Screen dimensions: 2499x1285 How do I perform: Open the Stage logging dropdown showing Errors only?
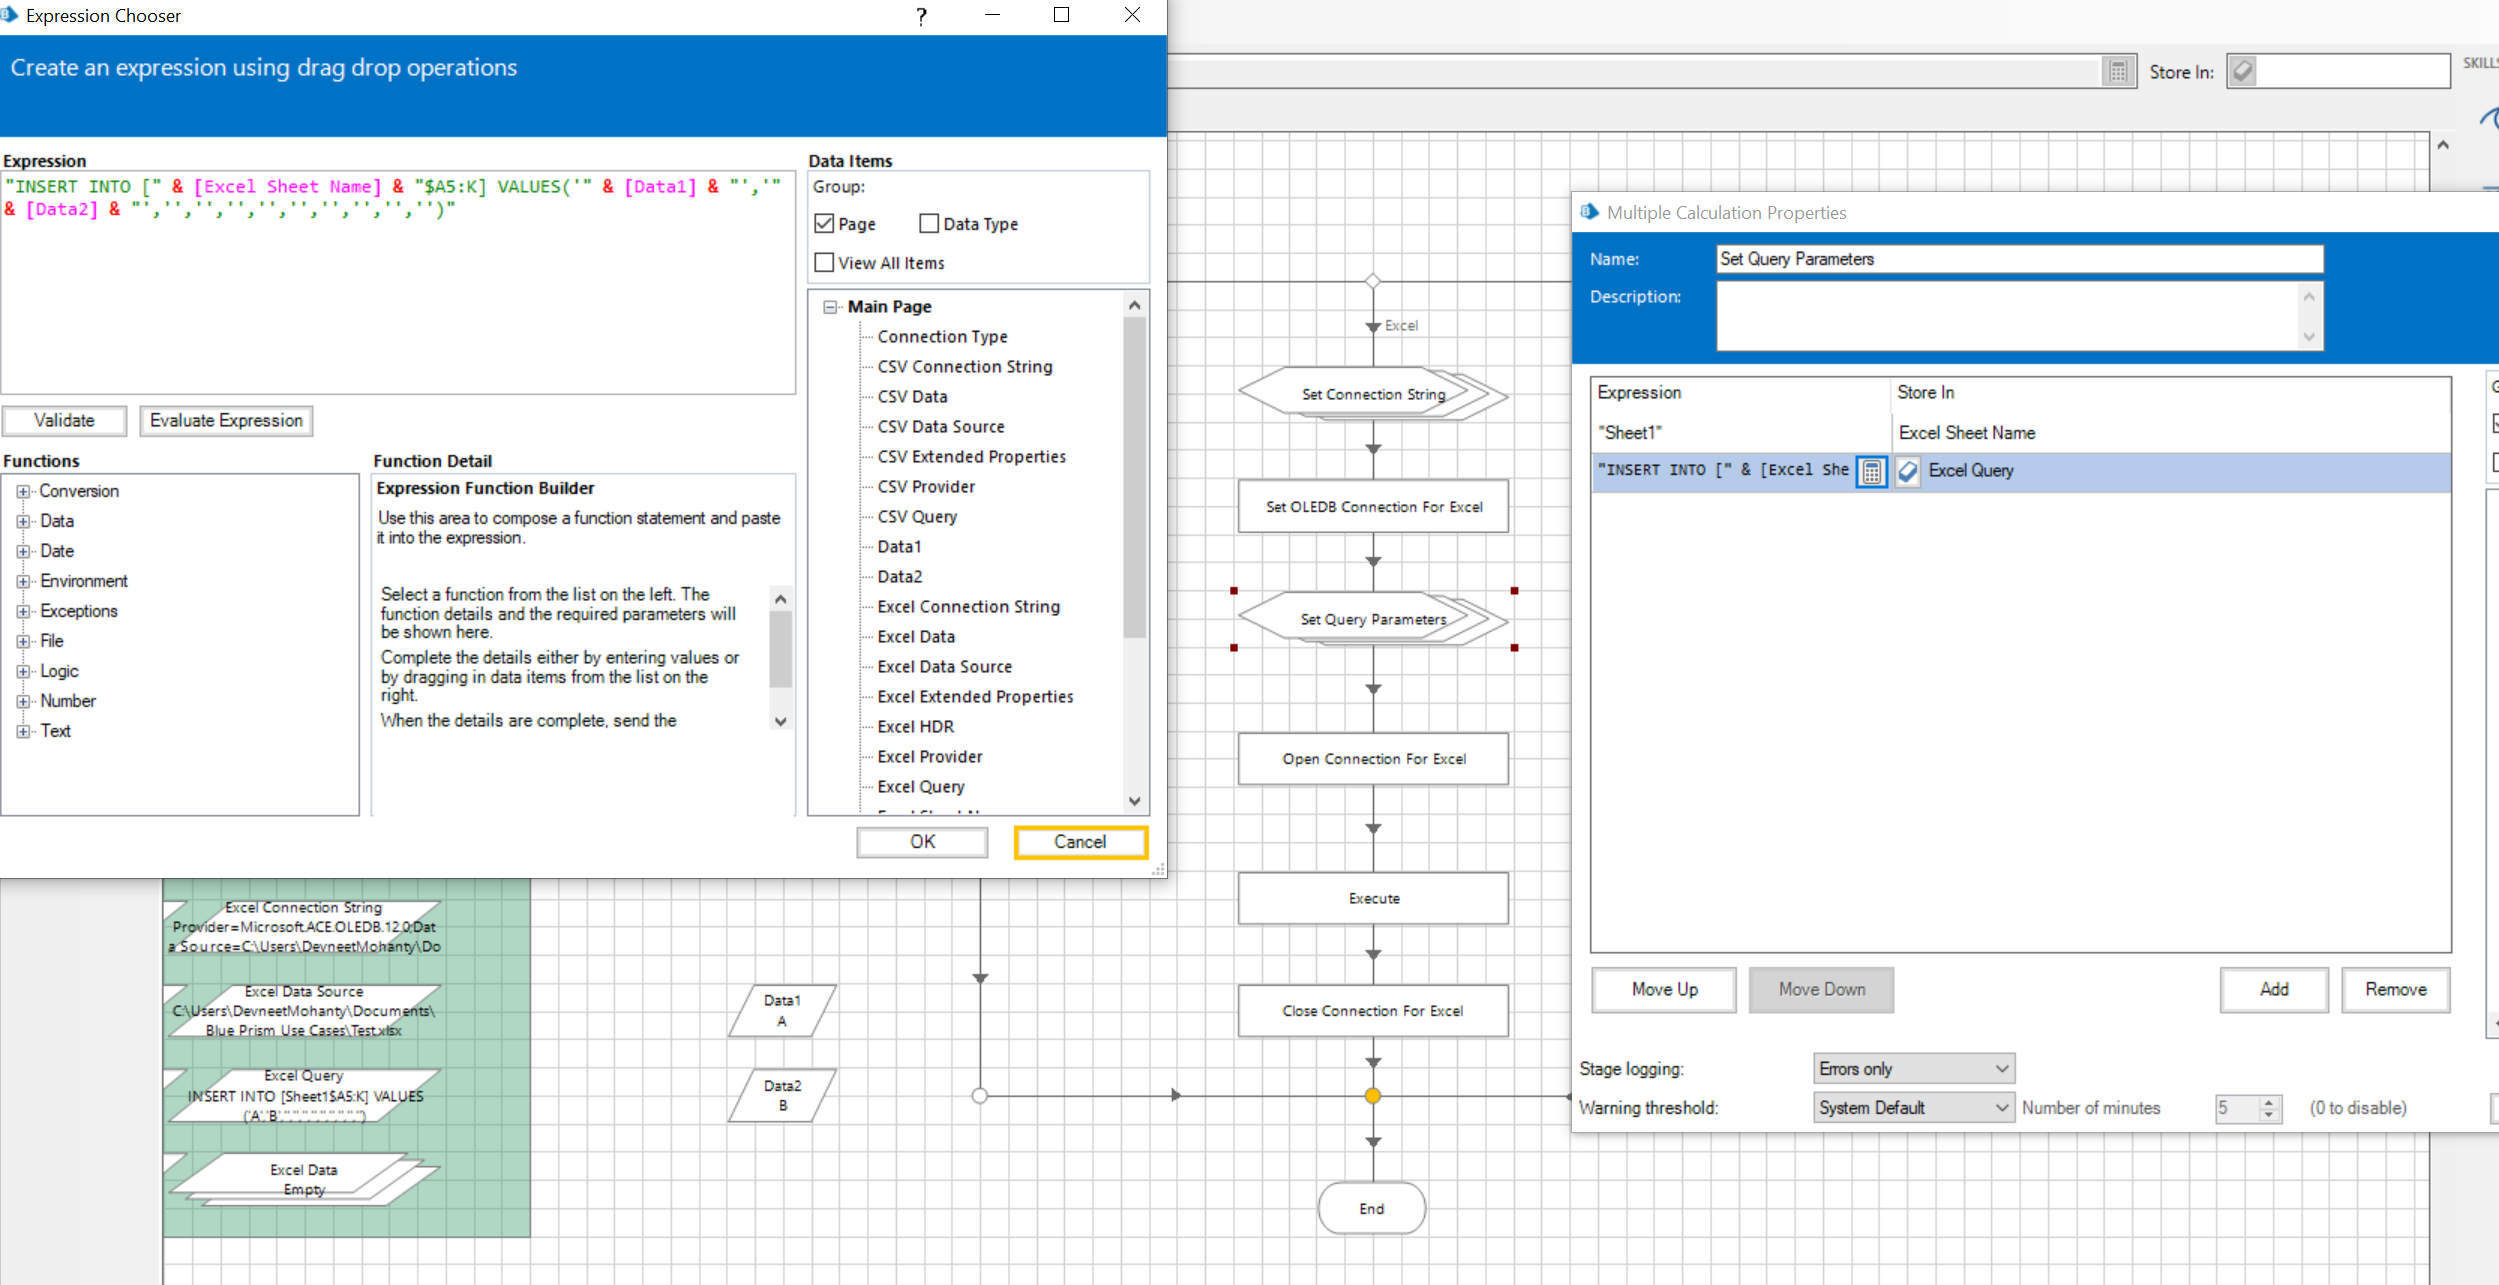point(1998,1068)
